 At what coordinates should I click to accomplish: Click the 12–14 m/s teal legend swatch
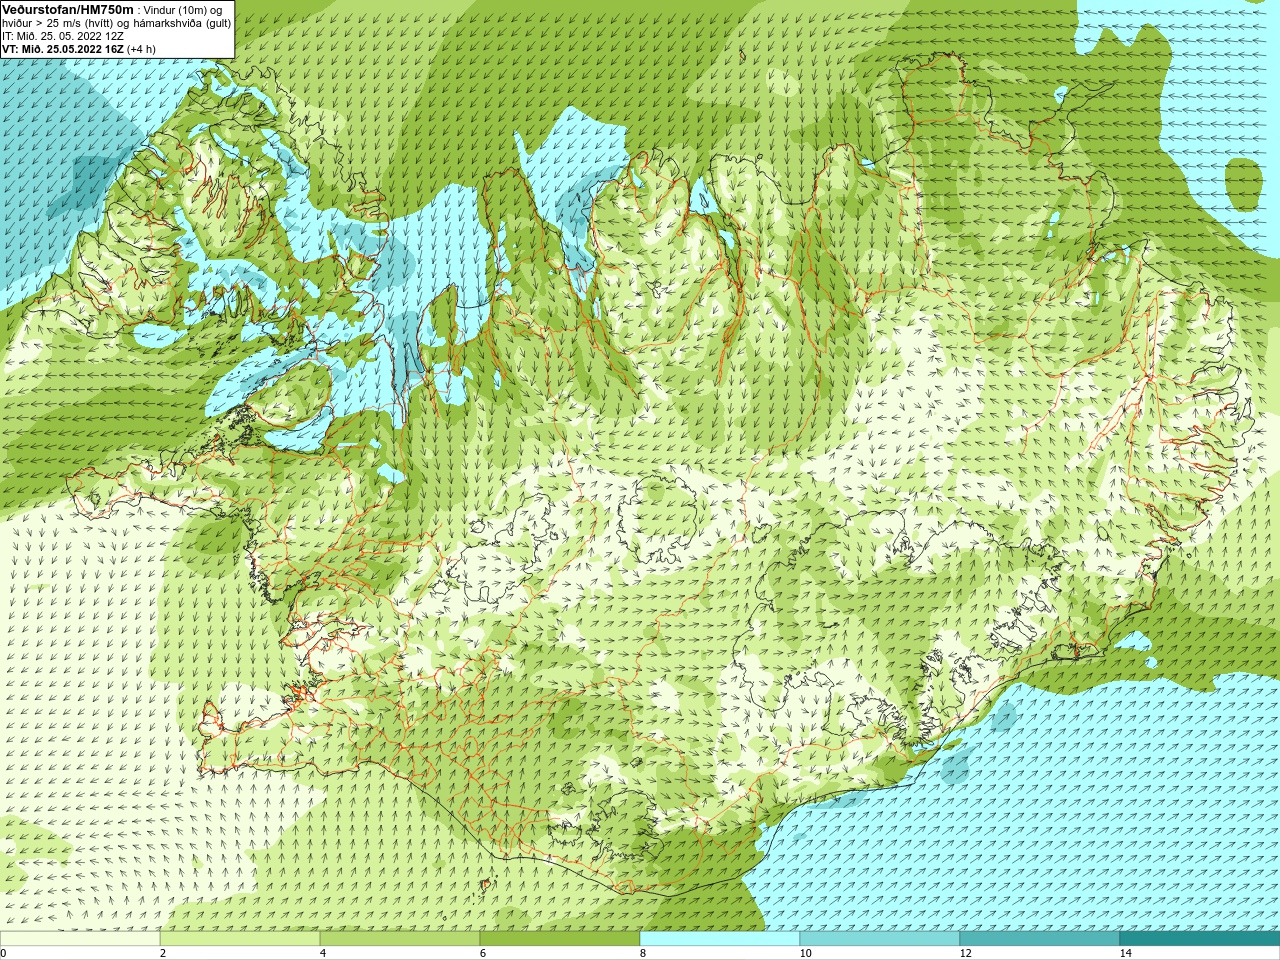[x=1040, y=939]
